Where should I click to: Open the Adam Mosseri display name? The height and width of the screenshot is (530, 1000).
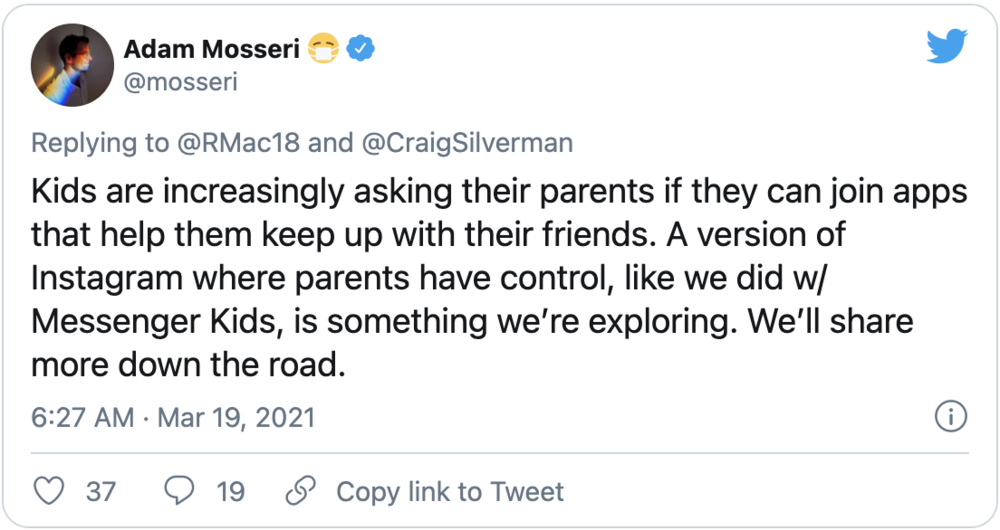pyautogui.click(x=212, y=49)
